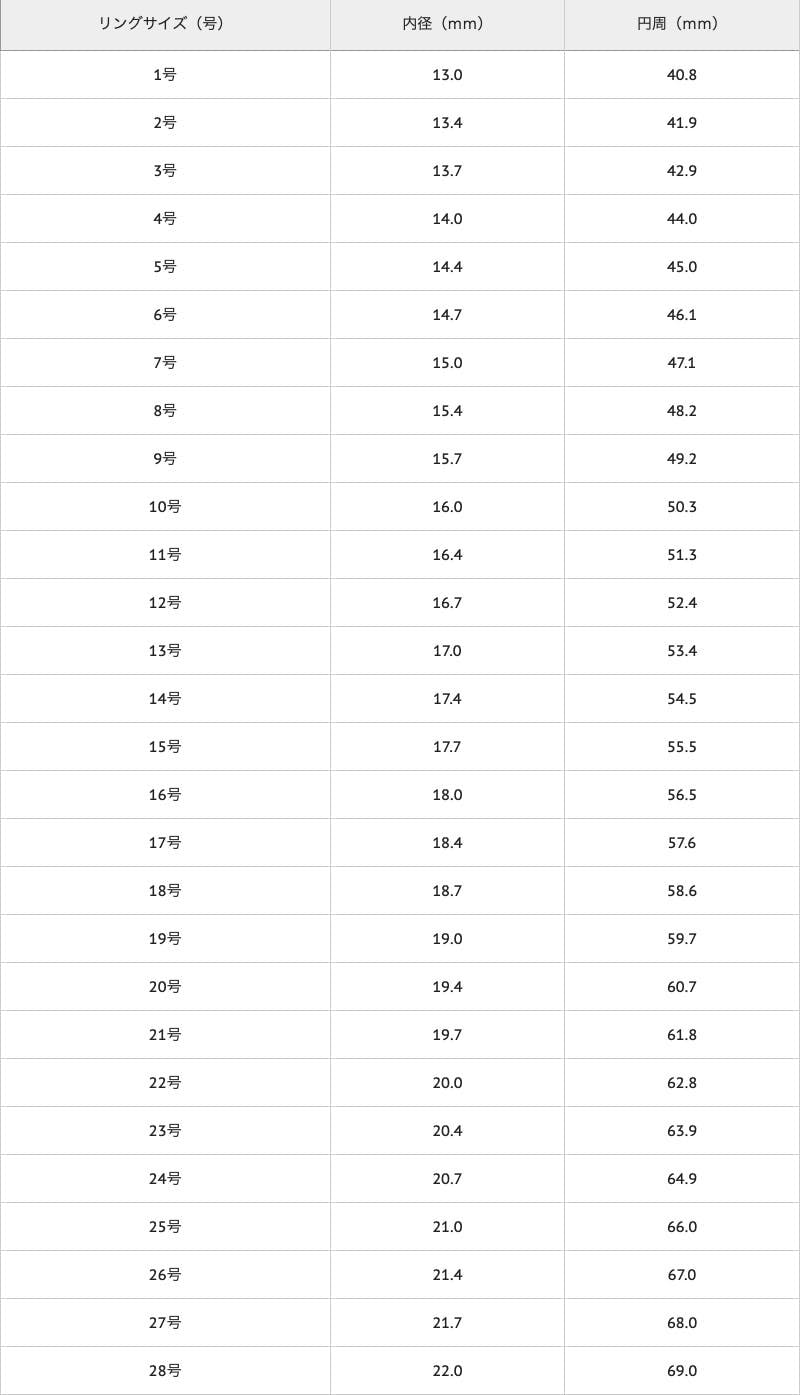Select the 1号 ring size cell
The image size is (800, 1395).
(x=165, y=75)
